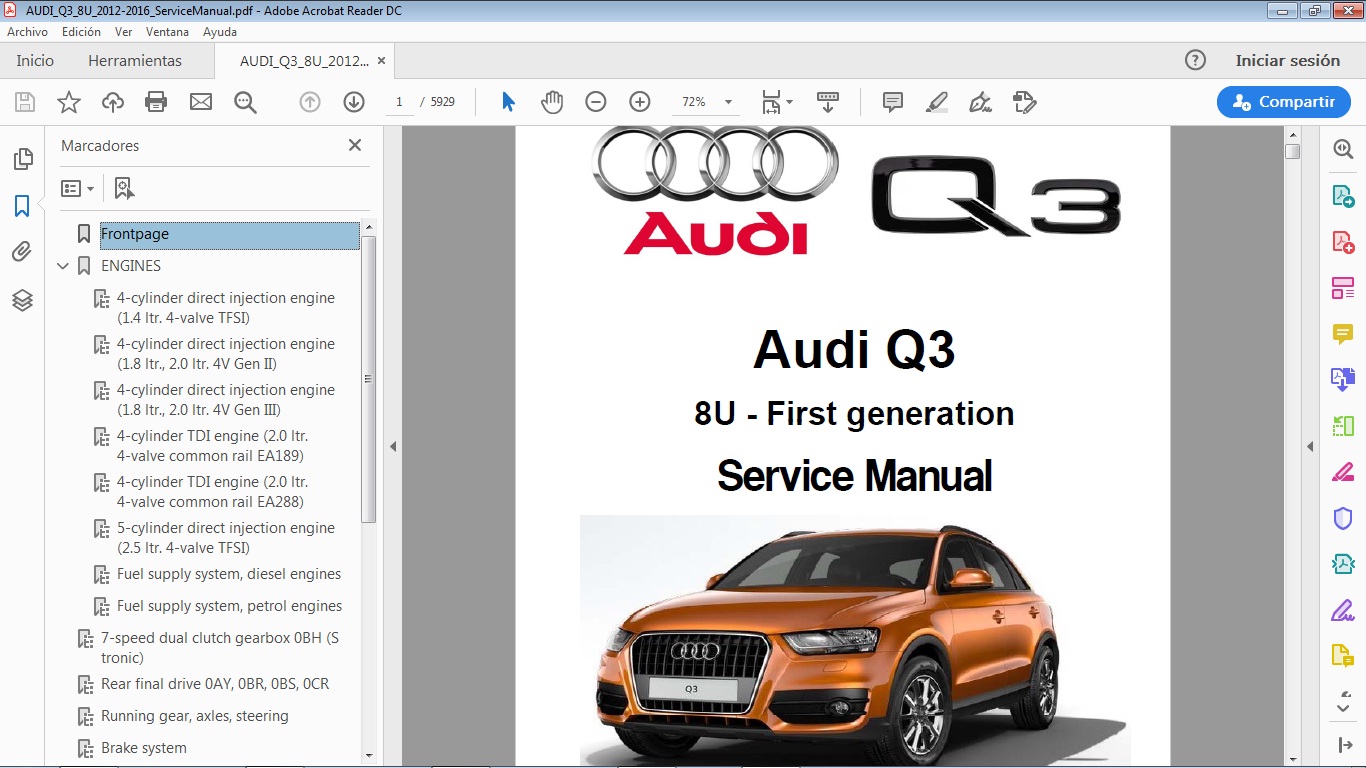Viewport: 1366px width, 768px height.
Task: Open the page thumbnails panel
Action: pos(22,158)
